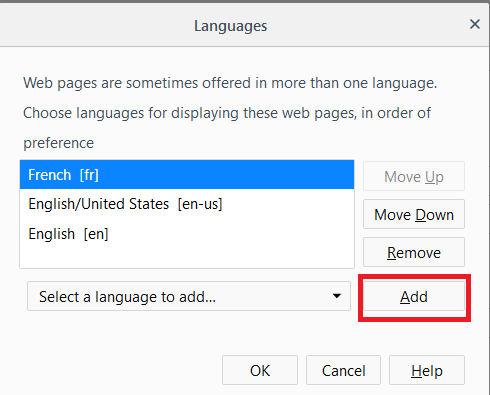Viewport: 490px width, 395px height.
Task: Click the word preference in the description
Action: click(x=59, y=143)
